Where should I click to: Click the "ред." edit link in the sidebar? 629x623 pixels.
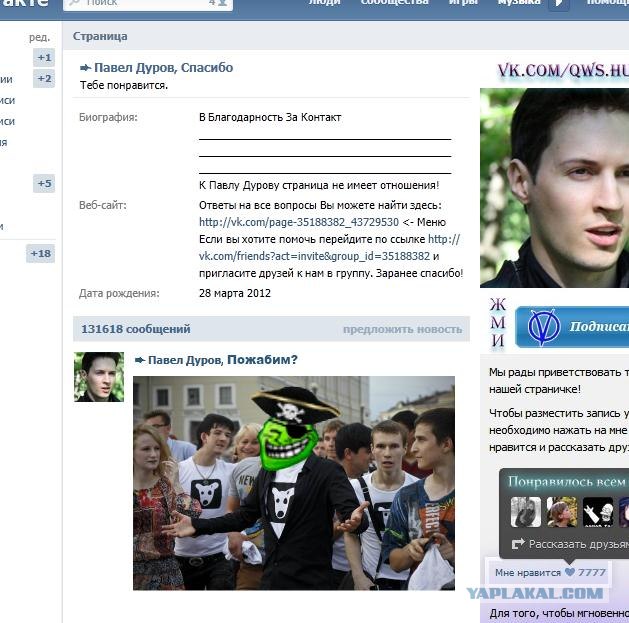point(39,37)
